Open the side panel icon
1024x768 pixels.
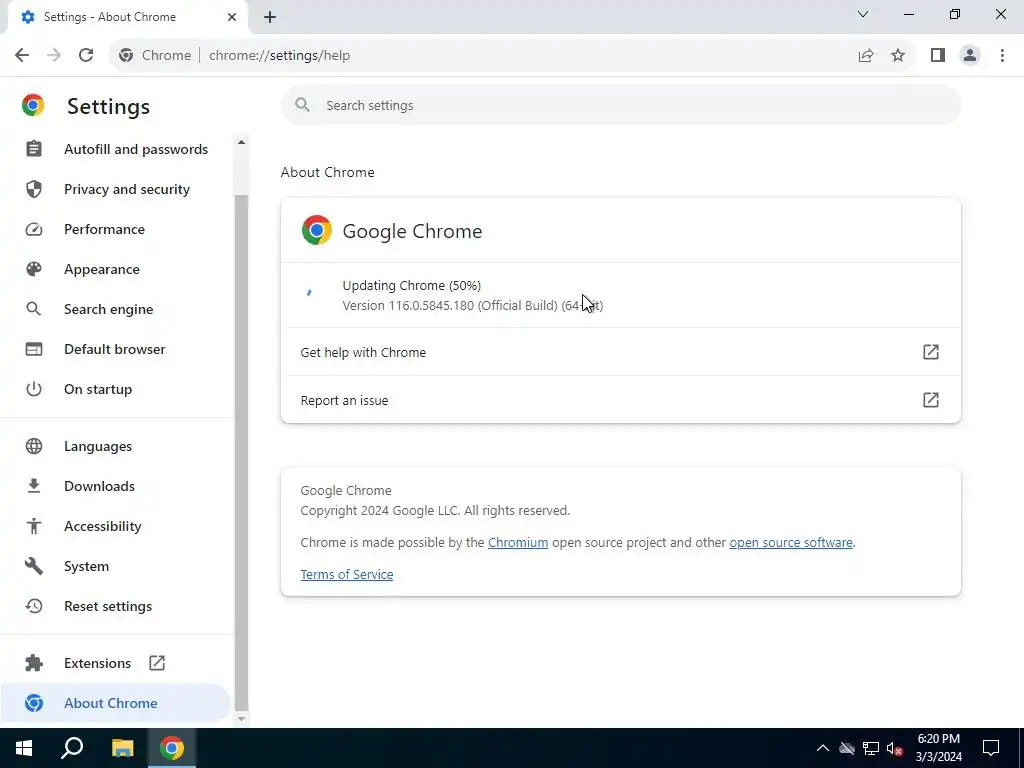click(x=938, y=56)
